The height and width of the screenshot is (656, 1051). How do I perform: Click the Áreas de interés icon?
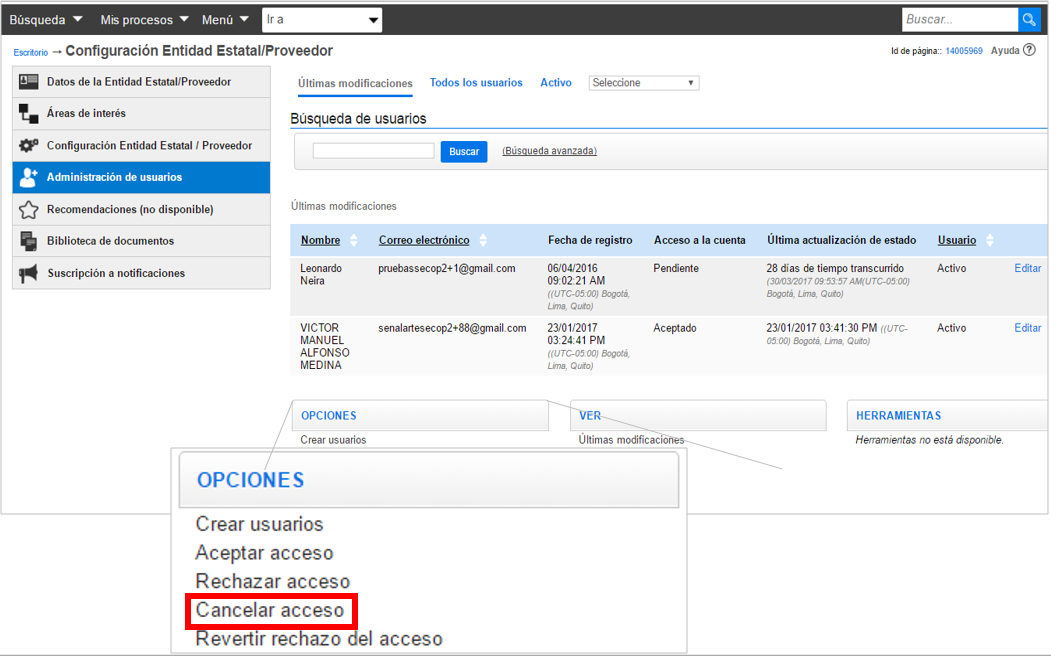pyautogui.click(x=29, y=114)
